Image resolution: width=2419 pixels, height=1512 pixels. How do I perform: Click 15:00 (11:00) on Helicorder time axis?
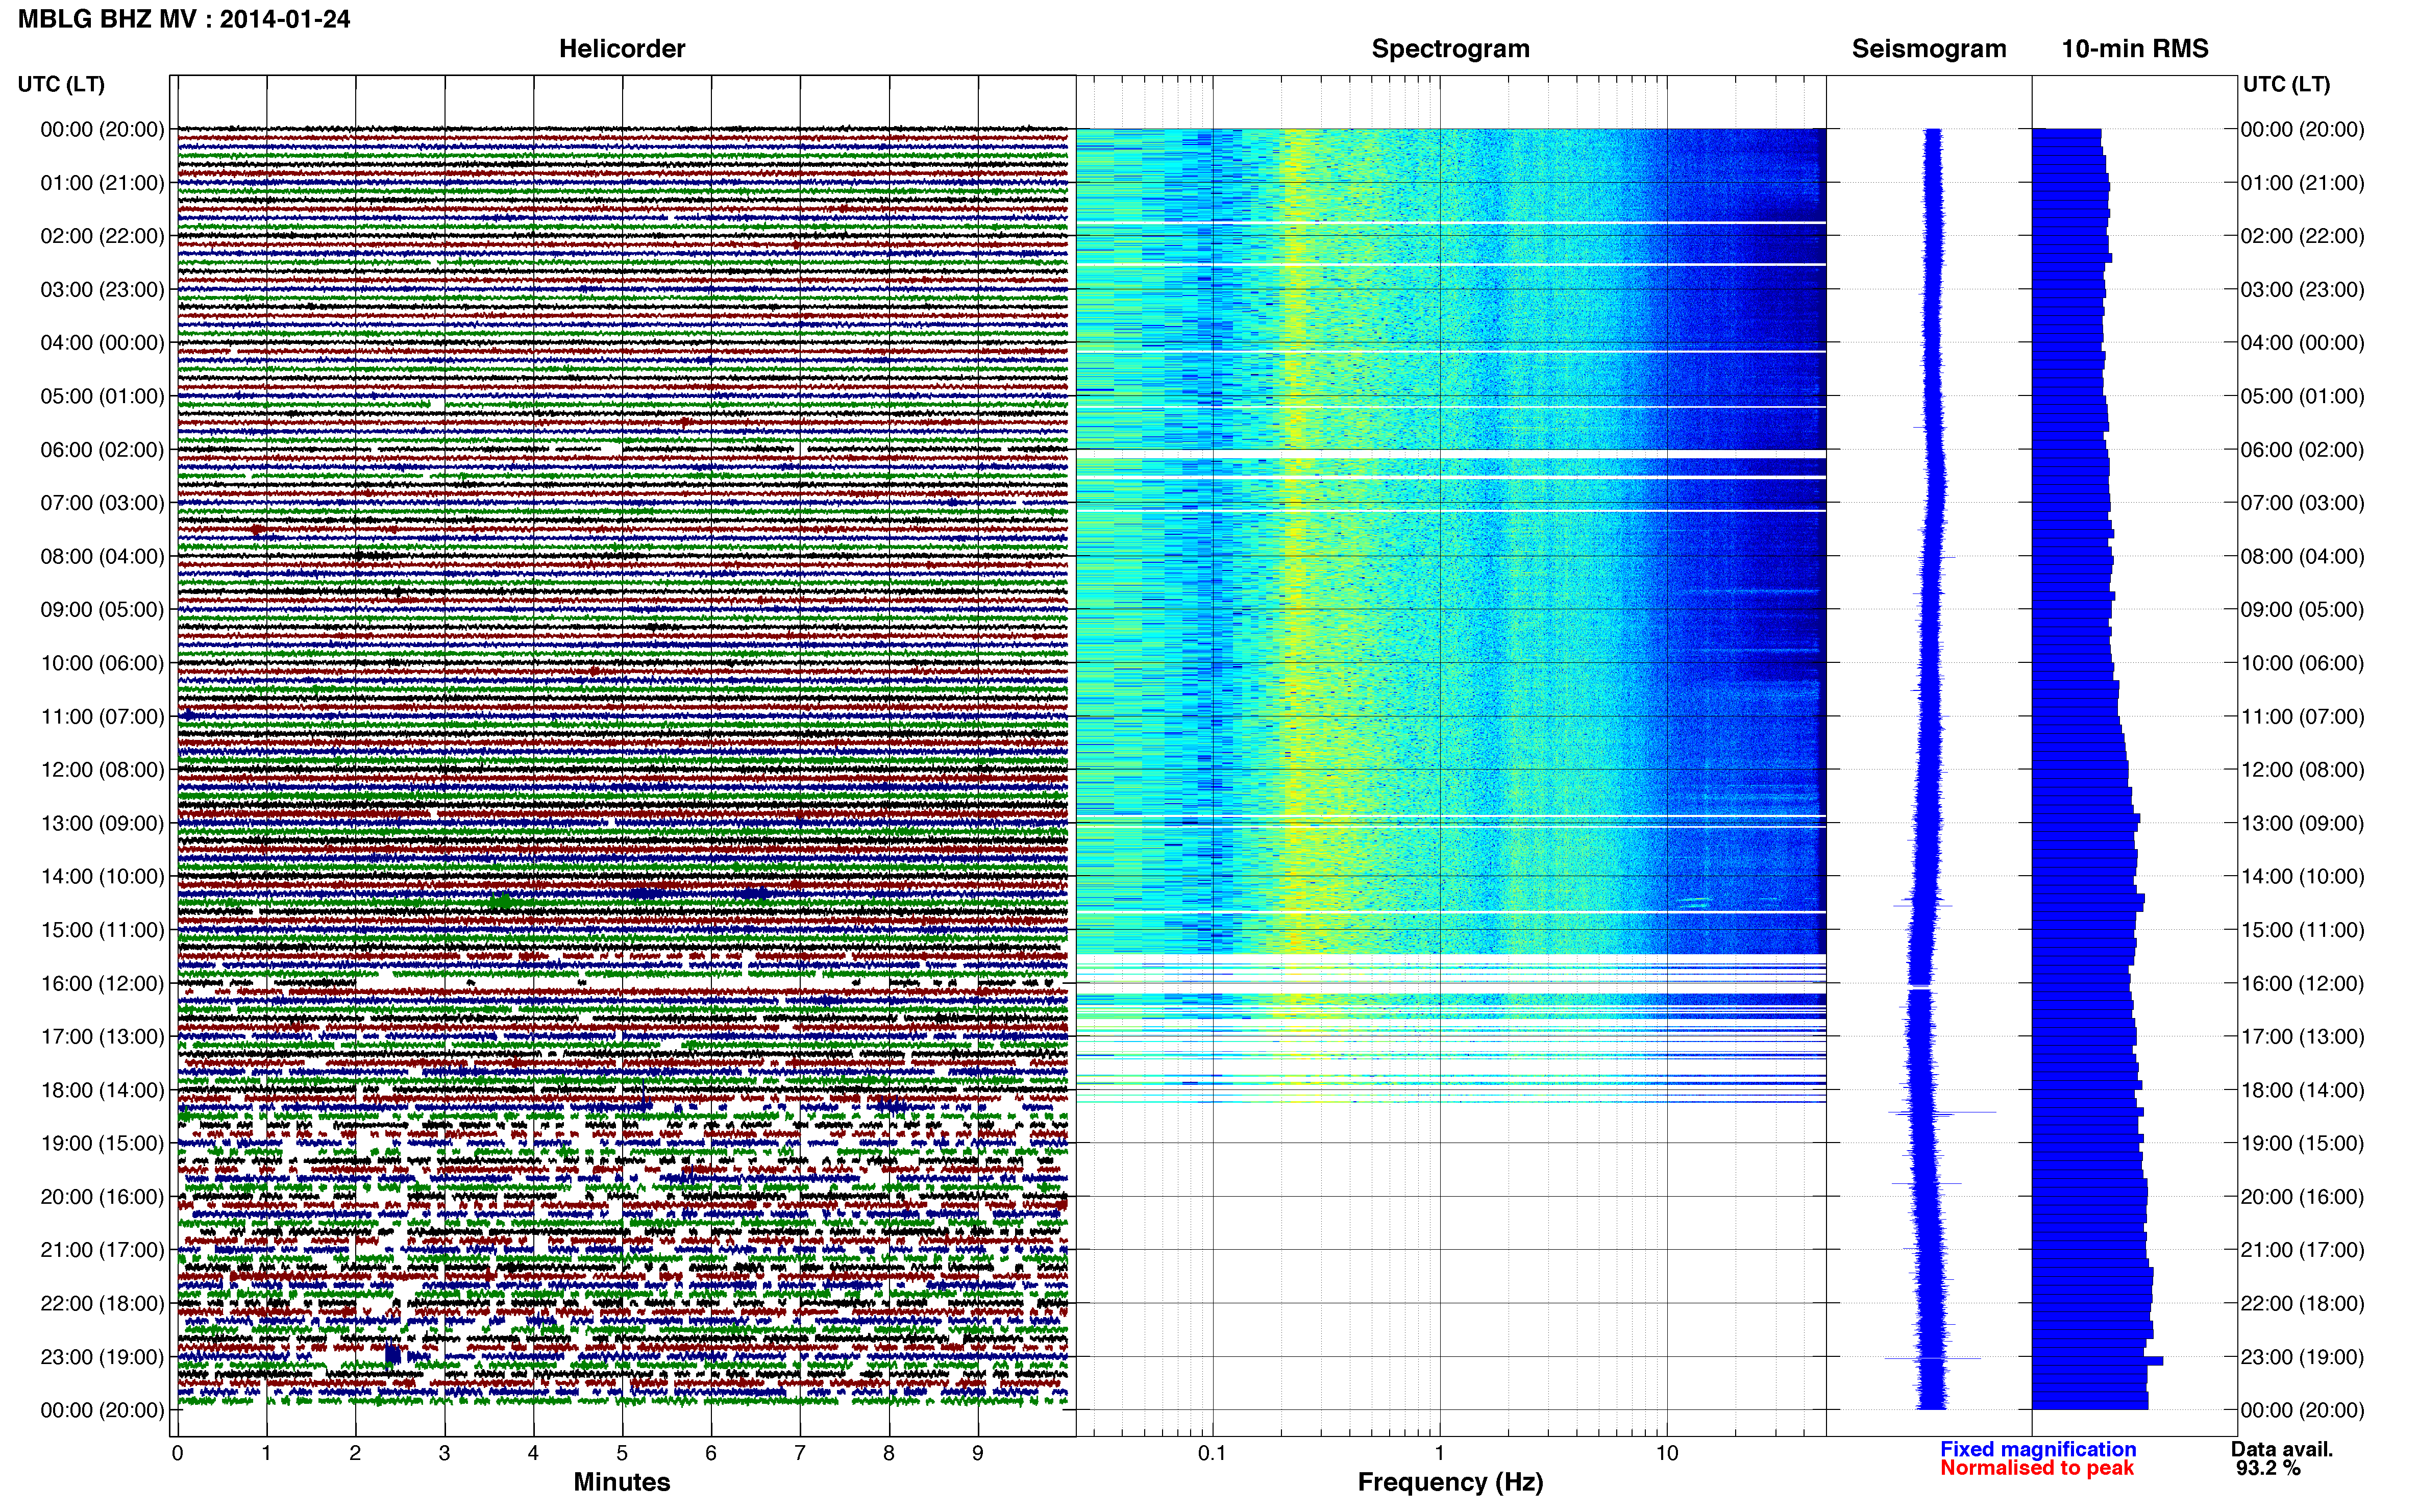(x=102, y=930)
